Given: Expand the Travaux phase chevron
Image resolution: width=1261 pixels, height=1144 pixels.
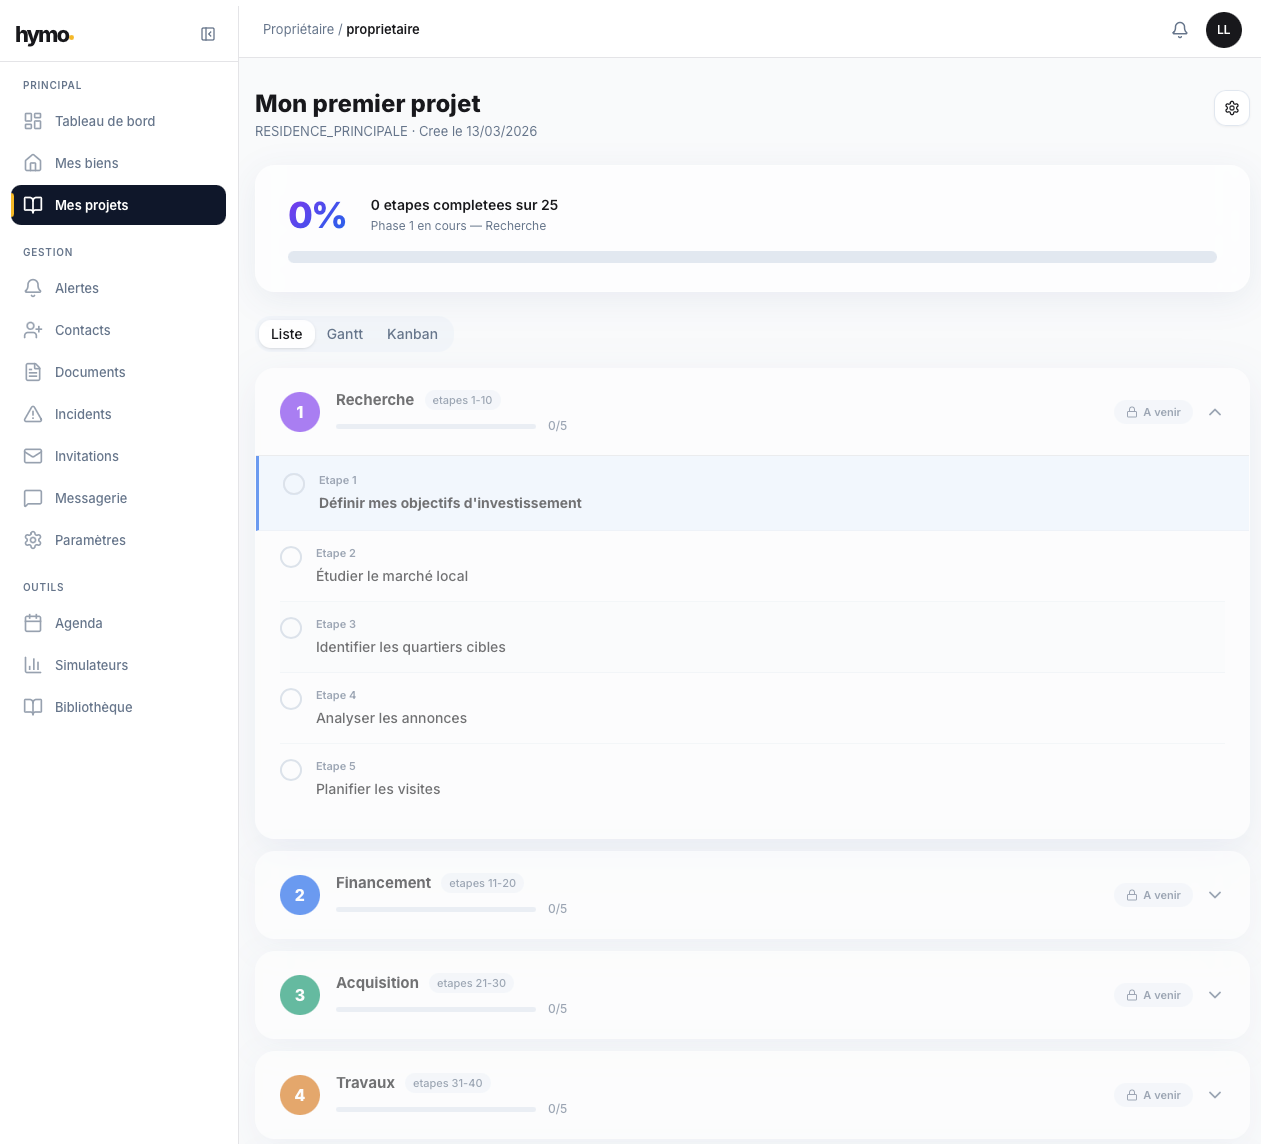Looking at the screenshot, I should (1215, 1095).
